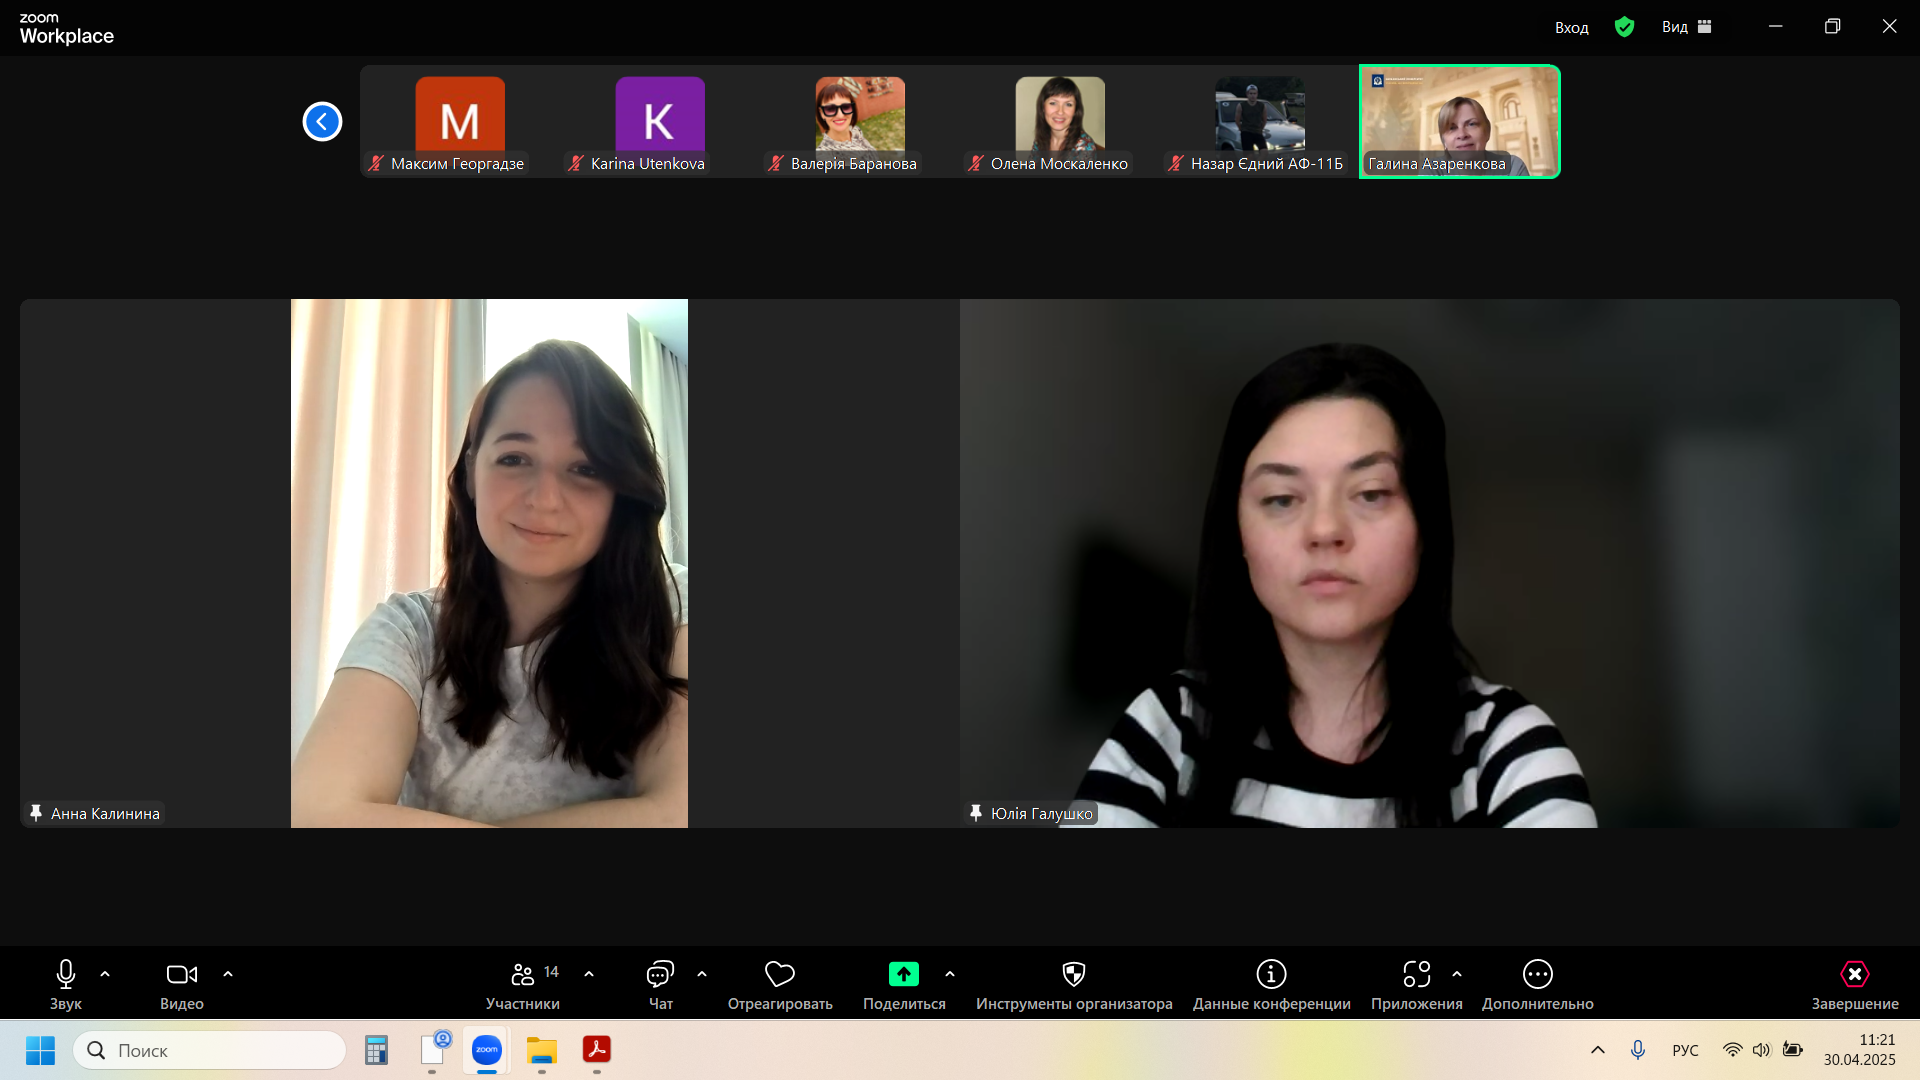The width and height of the screenshot is (1920, 1080).
Task: Expand the arrow next to Приложения
Action: [x=1457, y=974]
